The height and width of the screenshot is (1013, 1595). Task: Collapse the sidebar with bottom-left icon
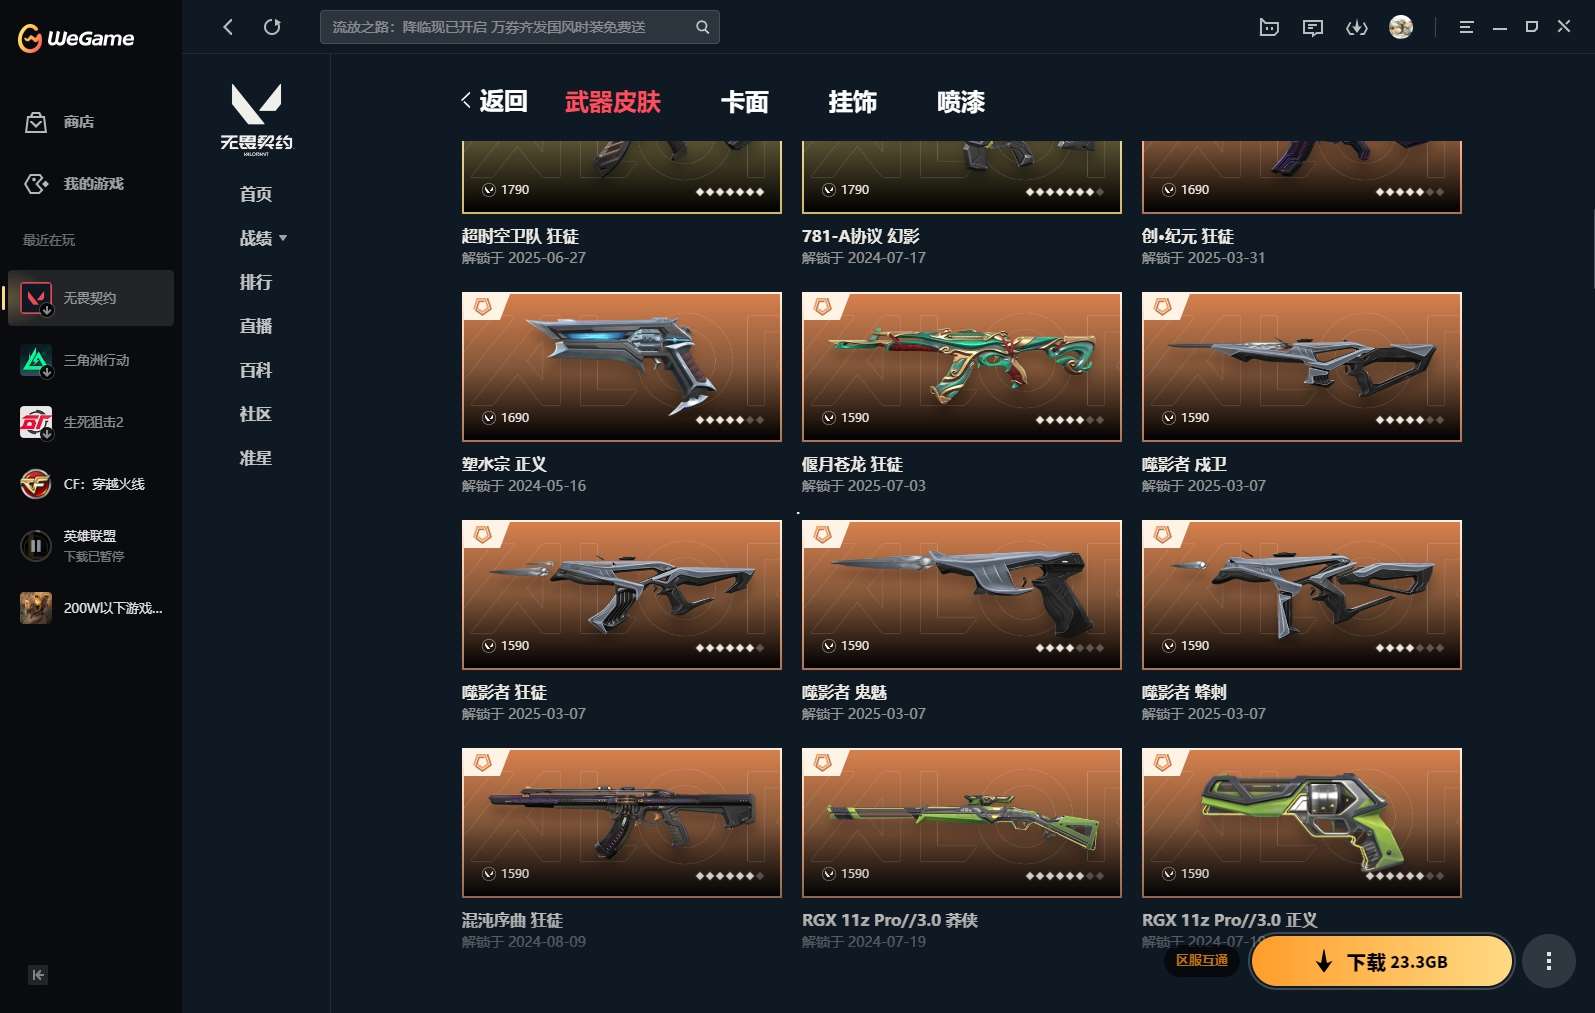point(38,975)
